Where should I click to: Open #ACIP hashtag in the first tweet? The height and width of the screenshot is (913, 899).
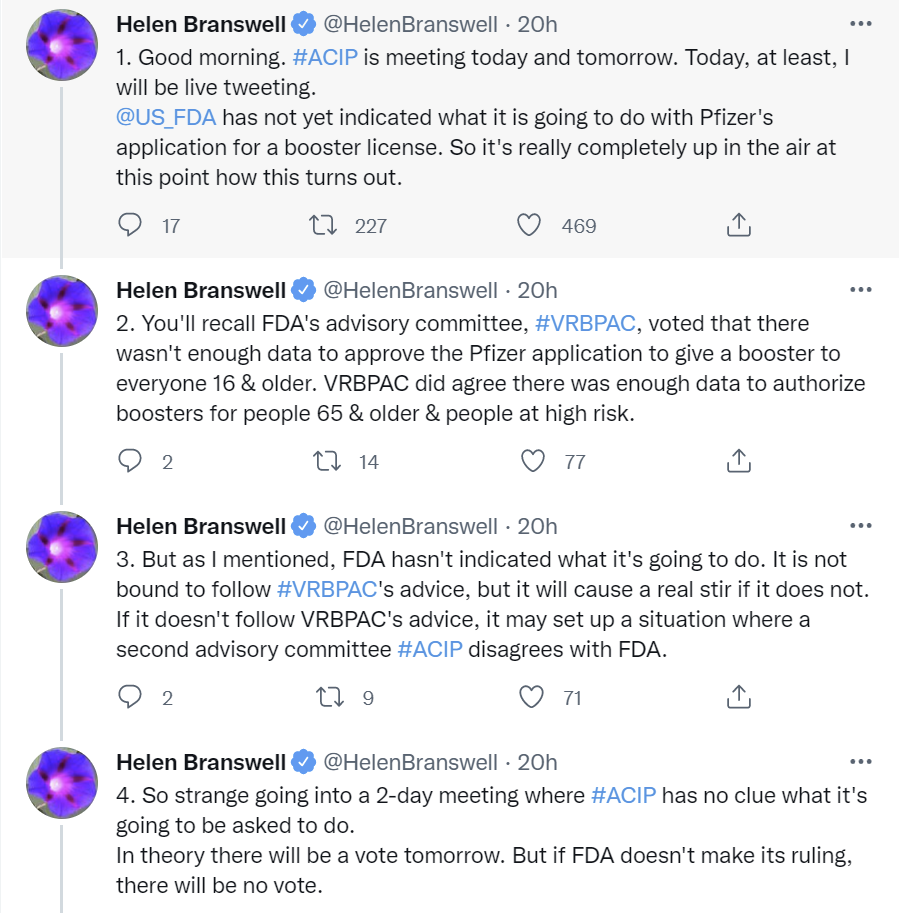[325, 58]
